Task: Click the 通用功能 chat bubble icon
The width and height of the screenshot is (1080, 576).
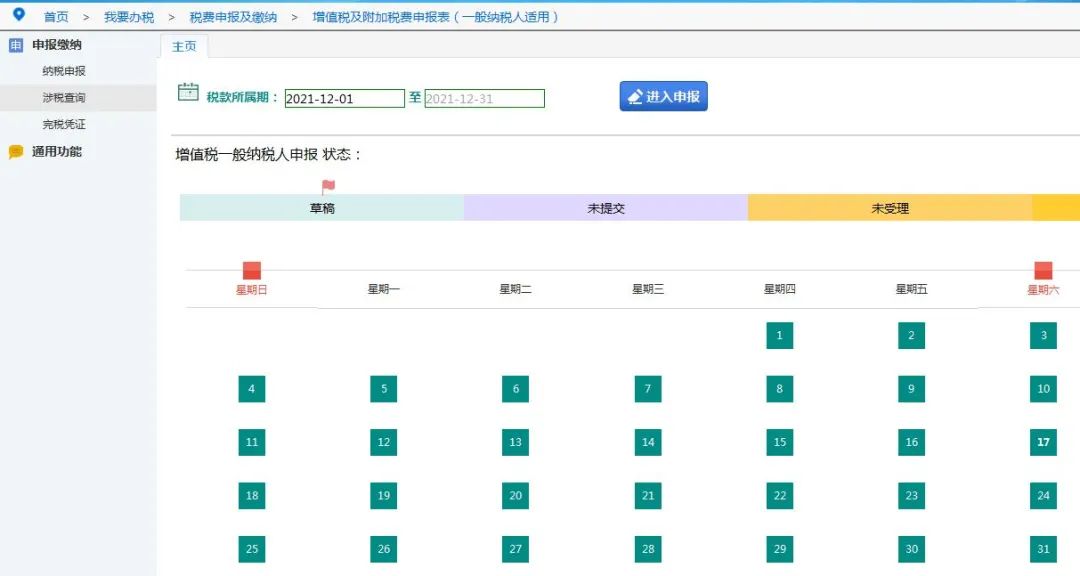Action: [16, 152]
